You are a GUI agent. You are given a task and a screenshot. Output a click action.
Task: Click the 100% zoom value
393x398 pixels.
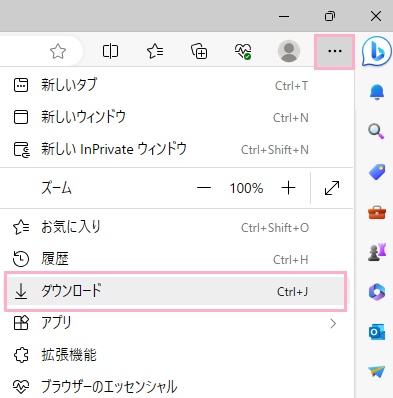246,188
